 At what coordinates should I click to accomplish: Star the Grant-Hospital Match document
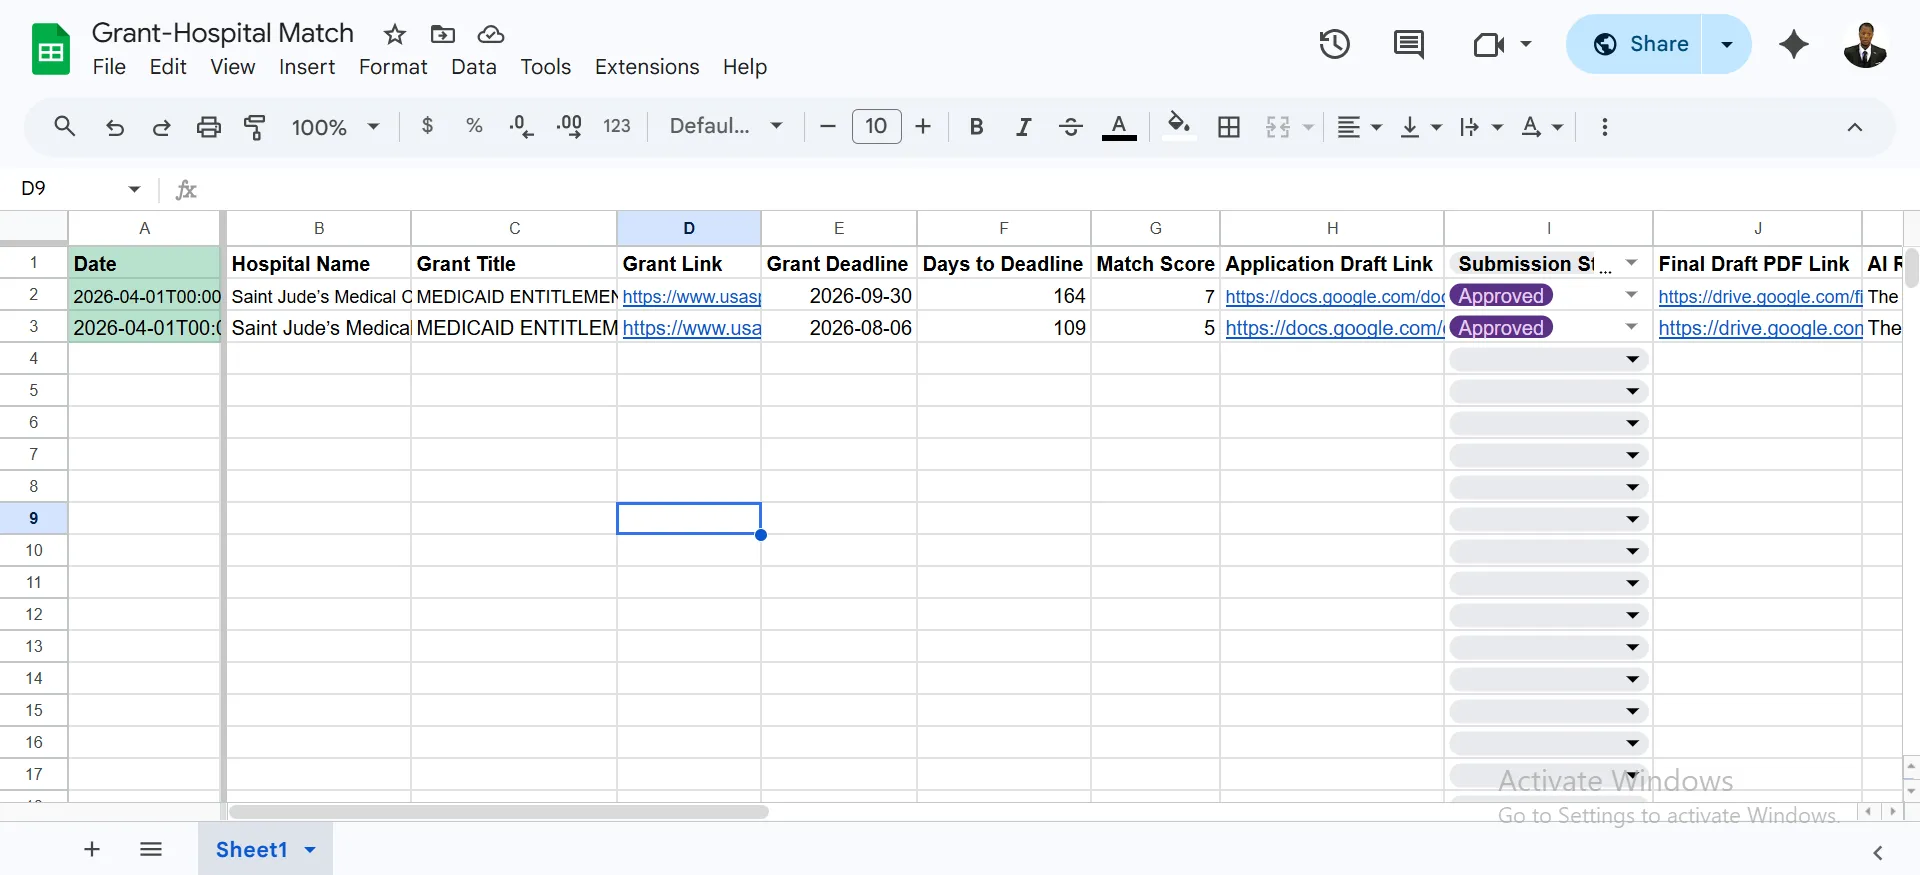click(395, 35)
